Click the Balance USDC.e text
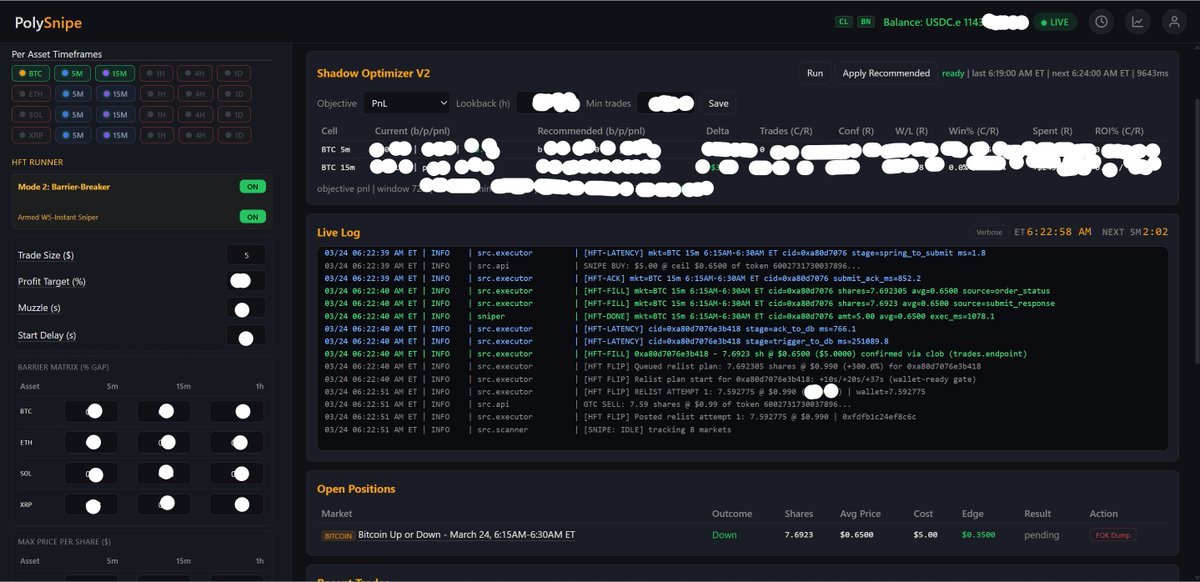 coord(931,21)
